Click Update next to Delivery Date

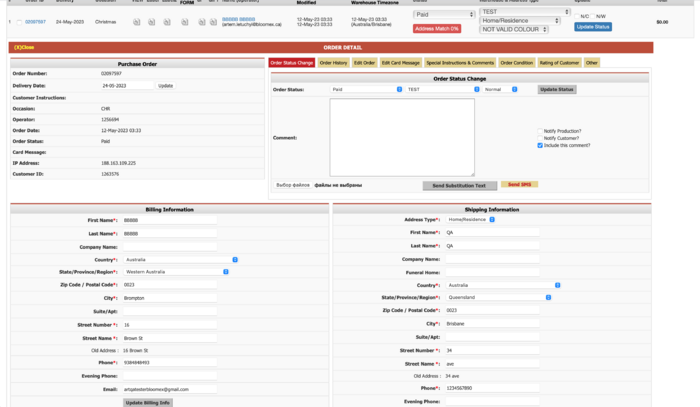[165, 86]
